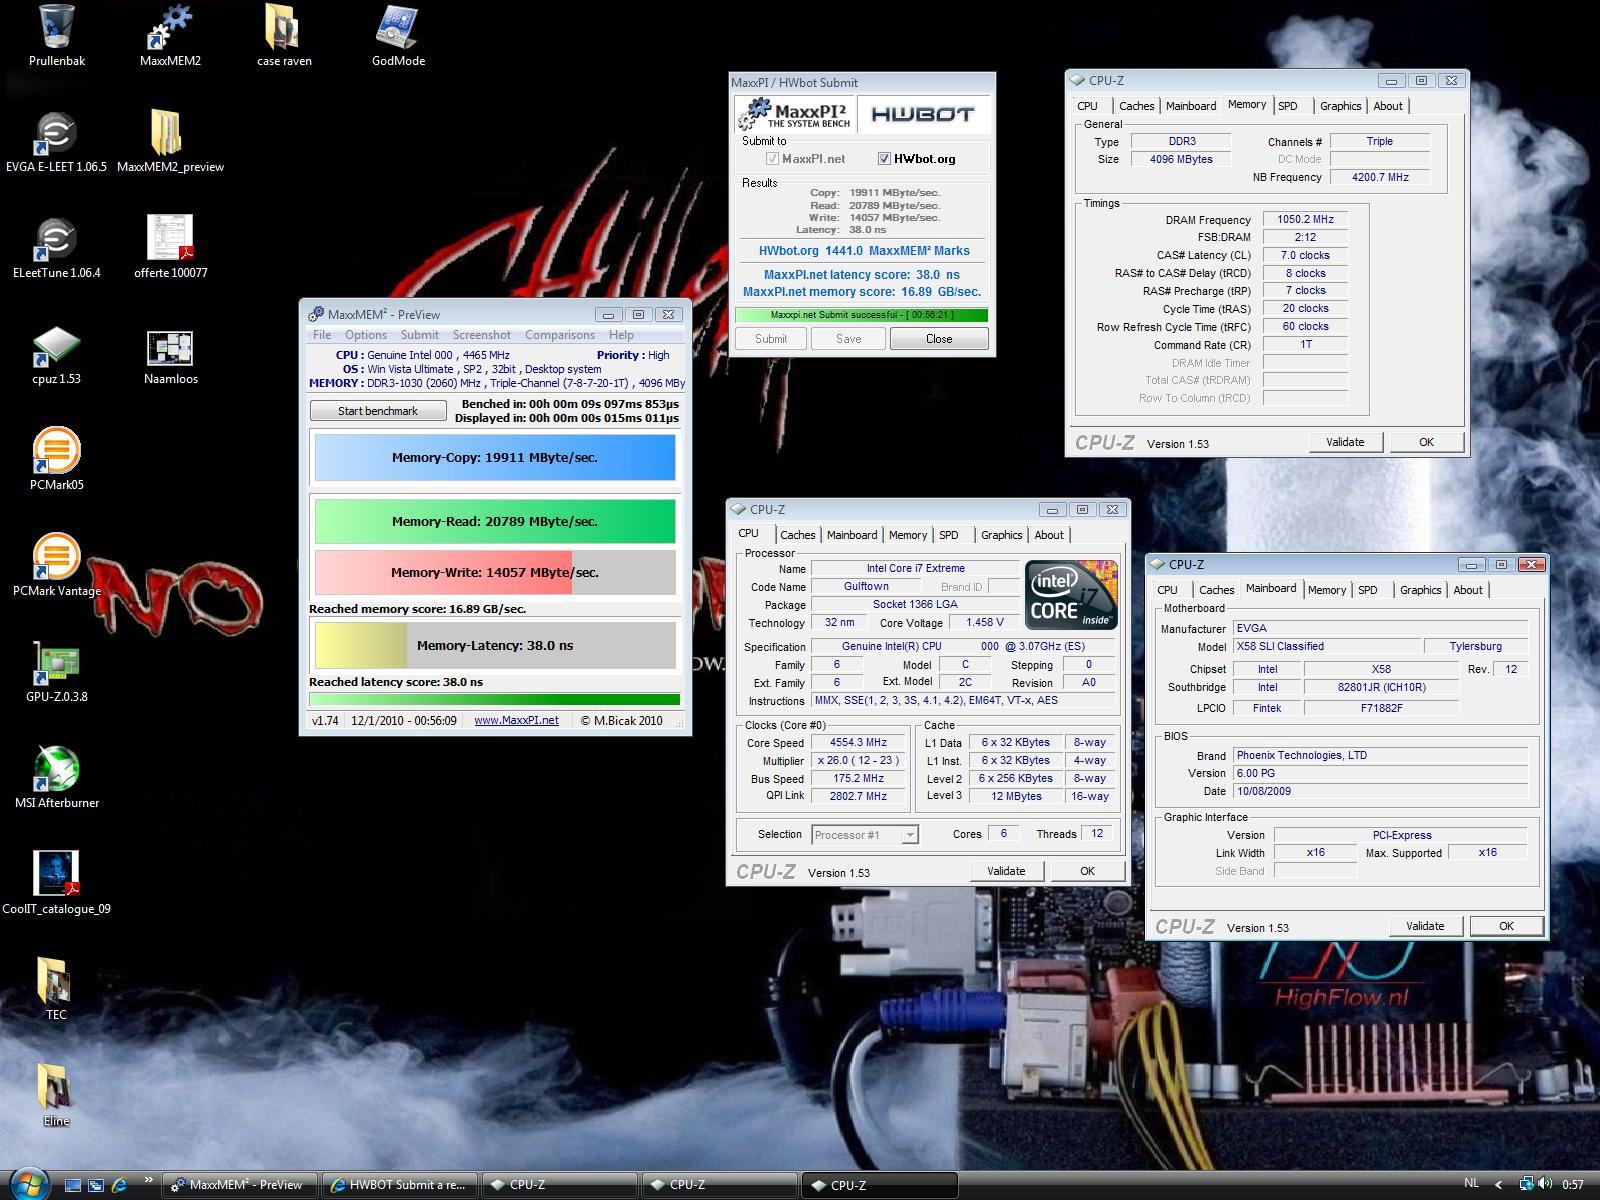Click Validate in Memory CPU-Z window

[1345, 442]
